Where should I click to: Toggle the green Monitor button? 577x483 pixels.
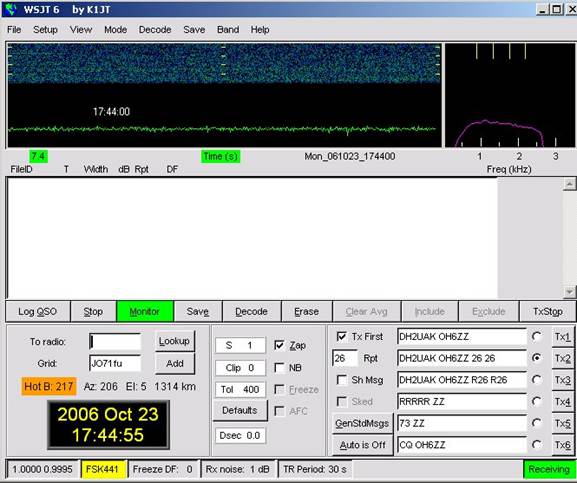(x=145, y=312)
